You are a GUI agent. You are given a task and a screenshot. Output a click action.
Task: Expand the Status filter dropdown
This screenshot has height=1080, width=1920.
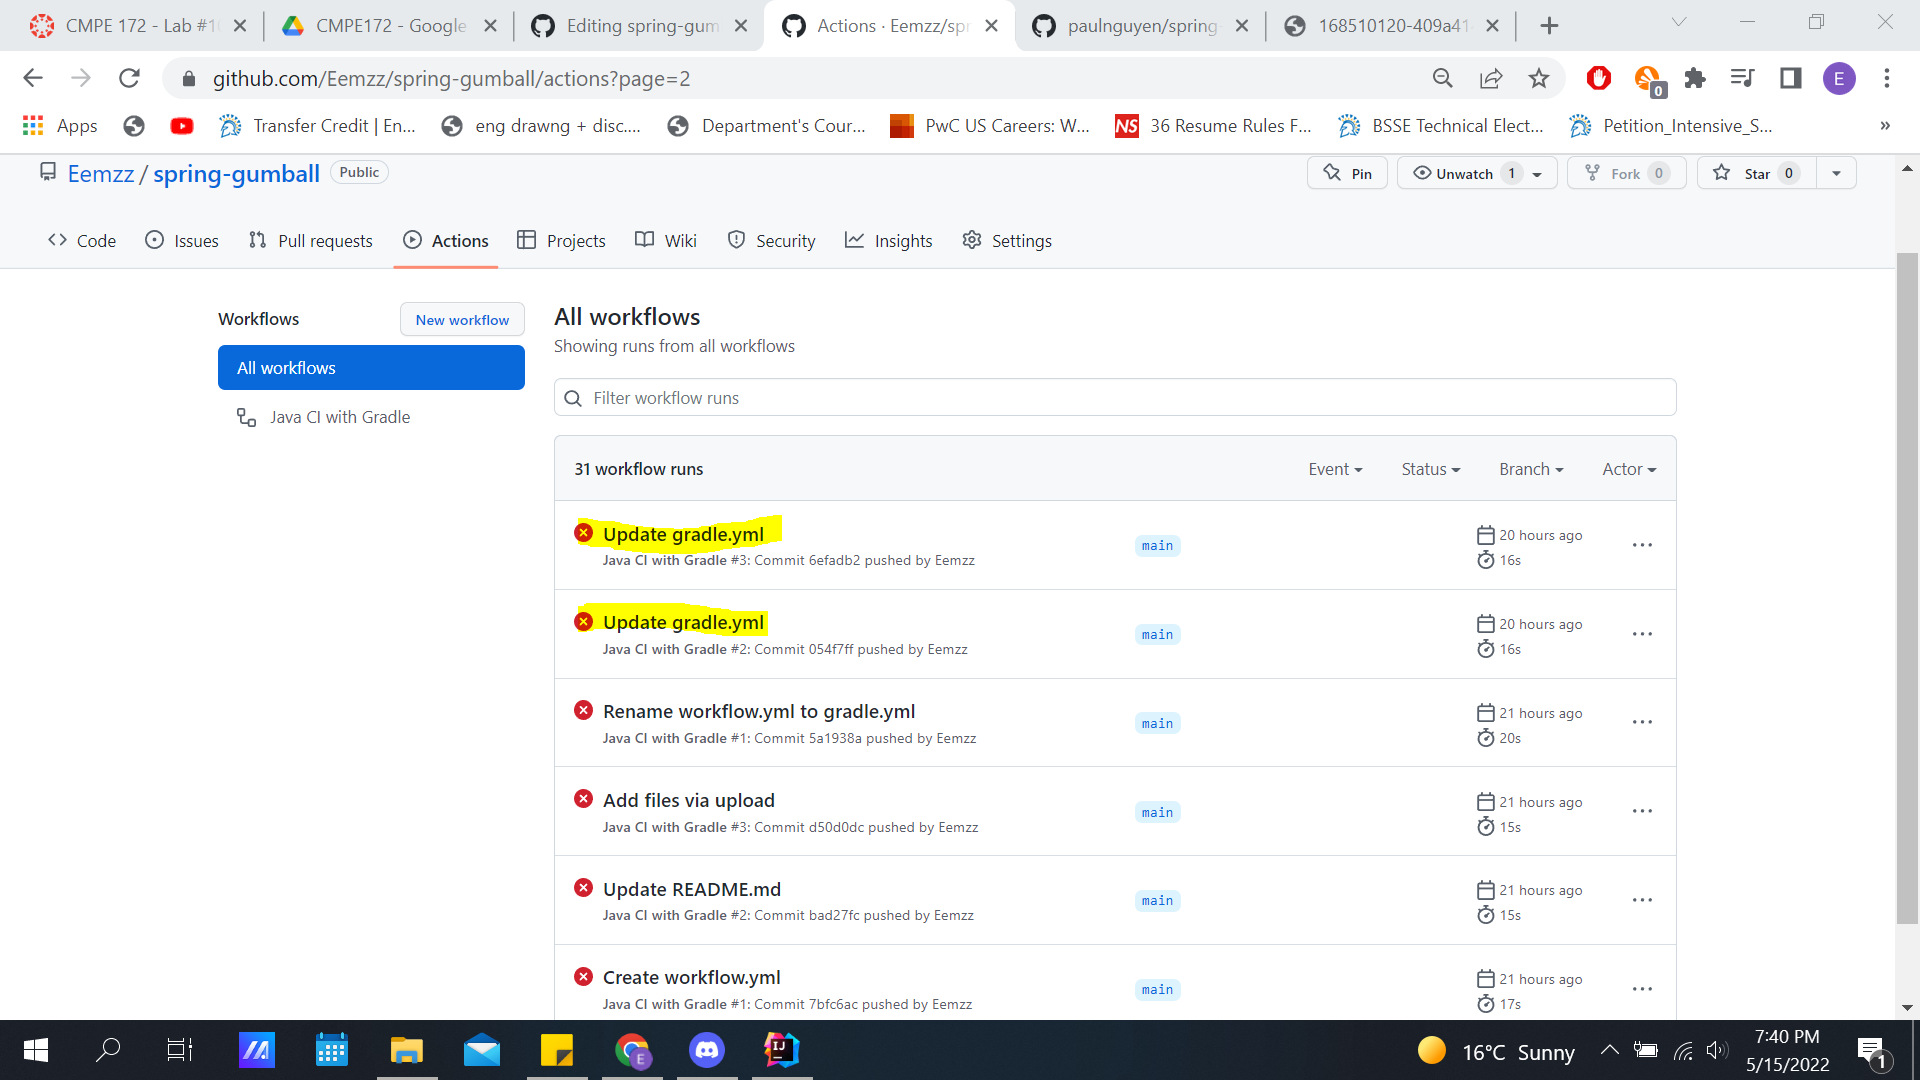pos(1430,469)
